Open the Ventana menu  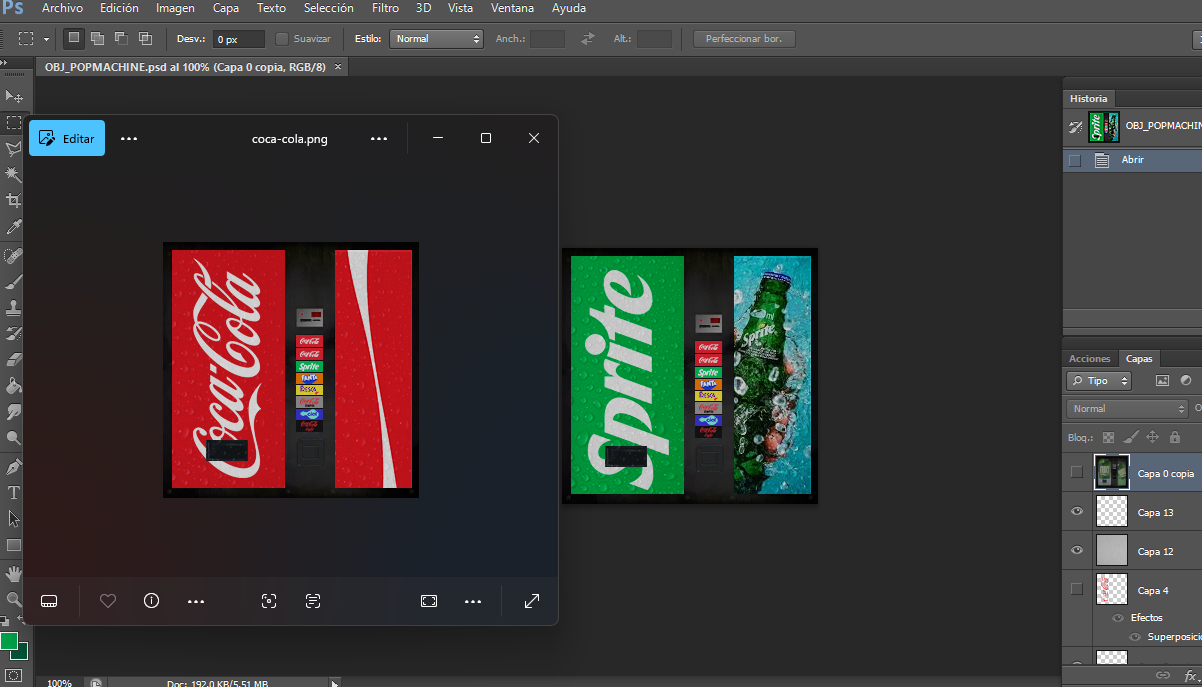[x=512, y=8]
